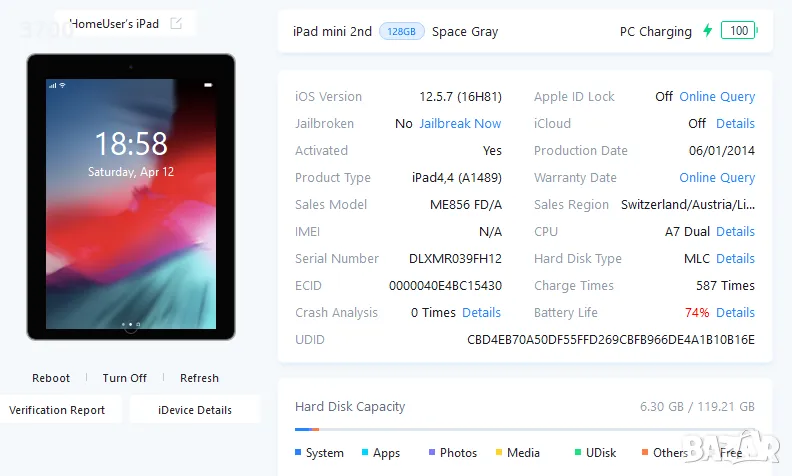Select the purple Photos legend marker
Image resolution: width=792 pixels, height=476 pixels.
[432, 453]
